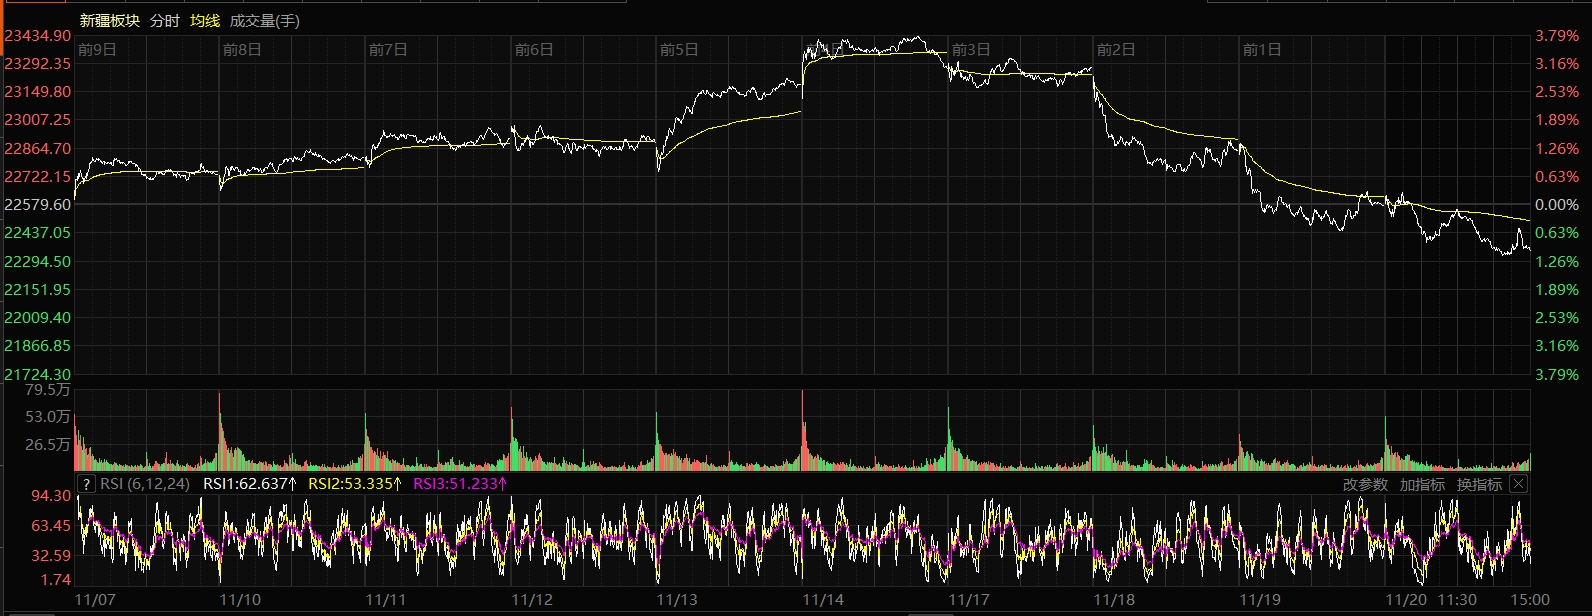Select the 新疆板块 sector title
The width and height of the screenshot is (1592, 616).
point(109,21)
